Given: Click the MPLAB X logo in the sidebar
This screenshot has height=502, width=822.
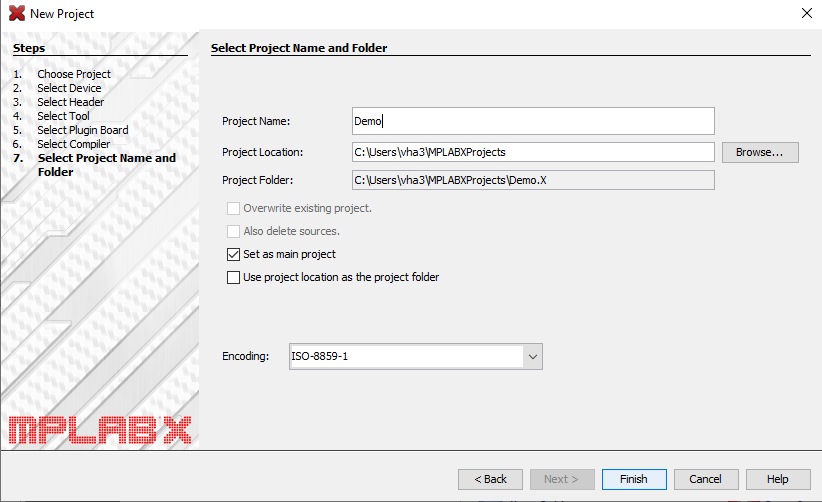Looking at the screenshot, I should pos(99,428).
